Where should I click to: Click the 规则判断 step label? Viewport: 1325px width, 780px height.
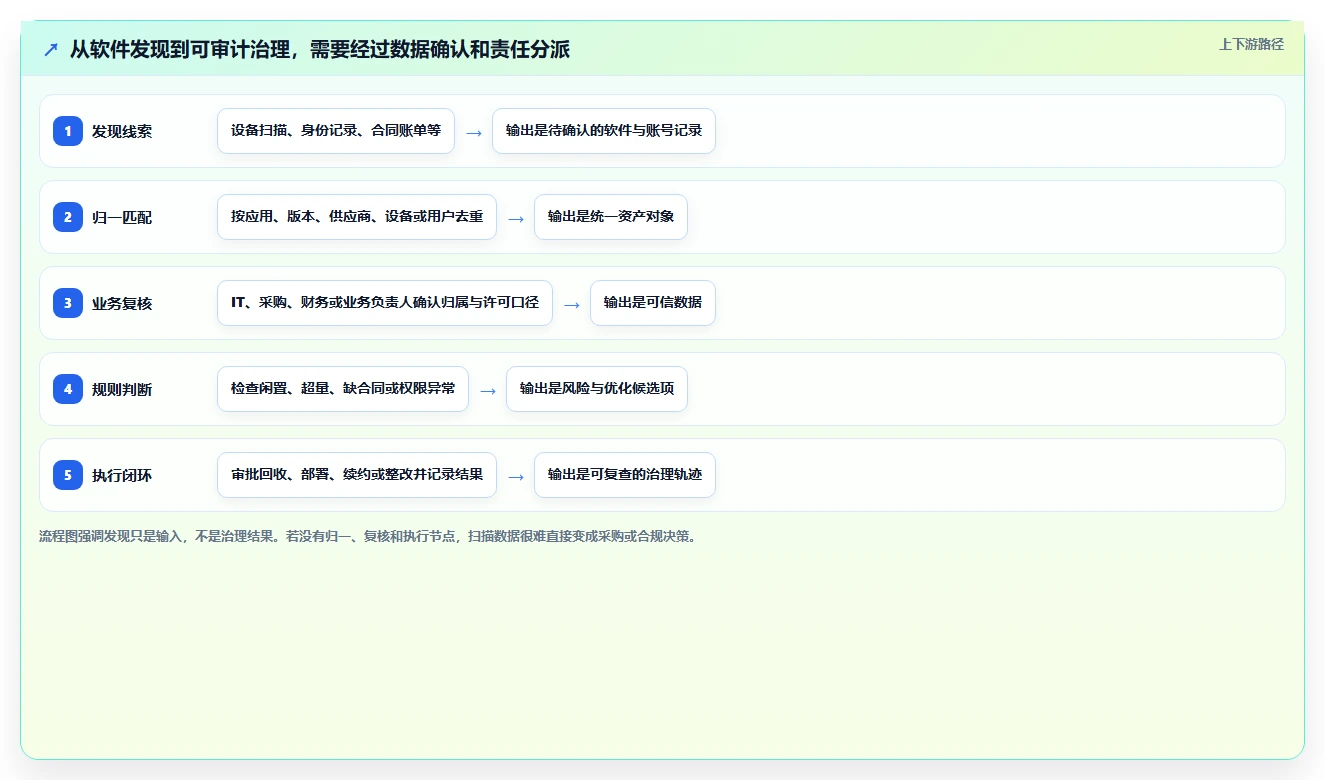pyautogui.click(x=122, y=389)
